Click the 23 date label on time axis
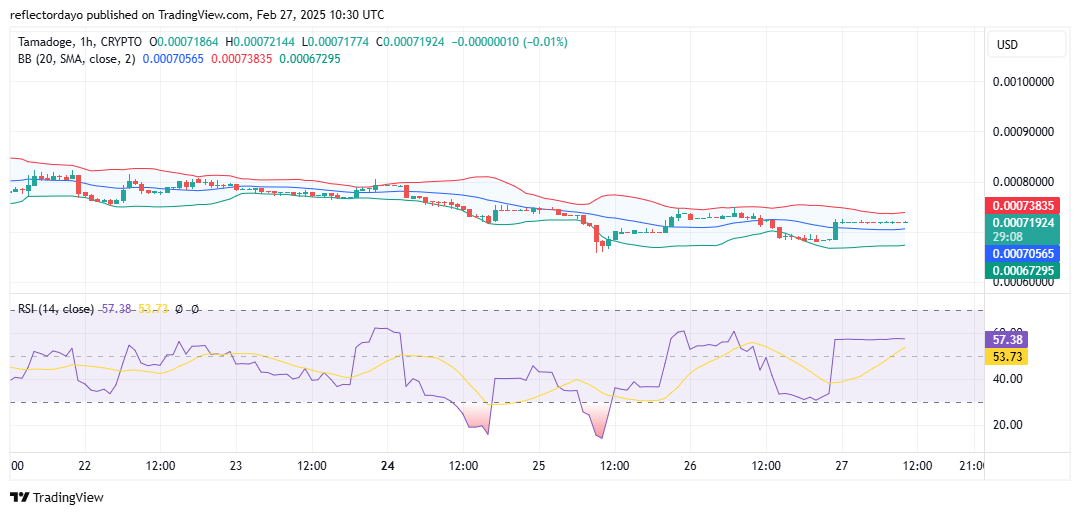This screenshot has width=1080, height=515. tap(236, 466)
